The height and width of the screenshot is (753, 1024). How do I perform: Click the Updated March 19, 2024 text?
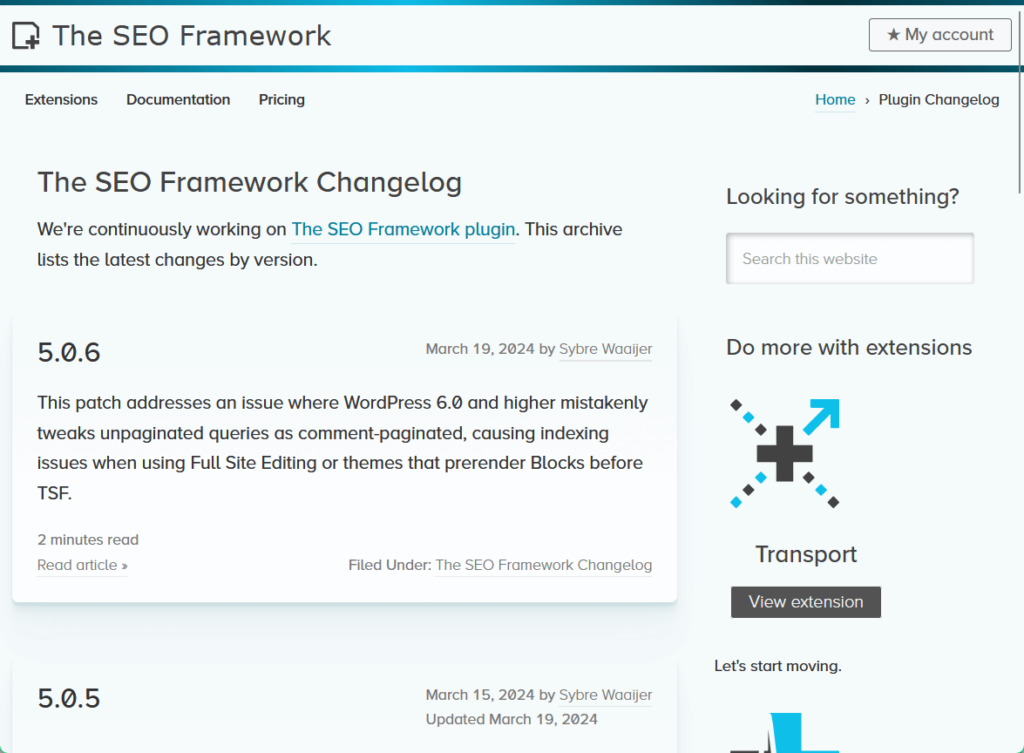click(x=511, y=719)
